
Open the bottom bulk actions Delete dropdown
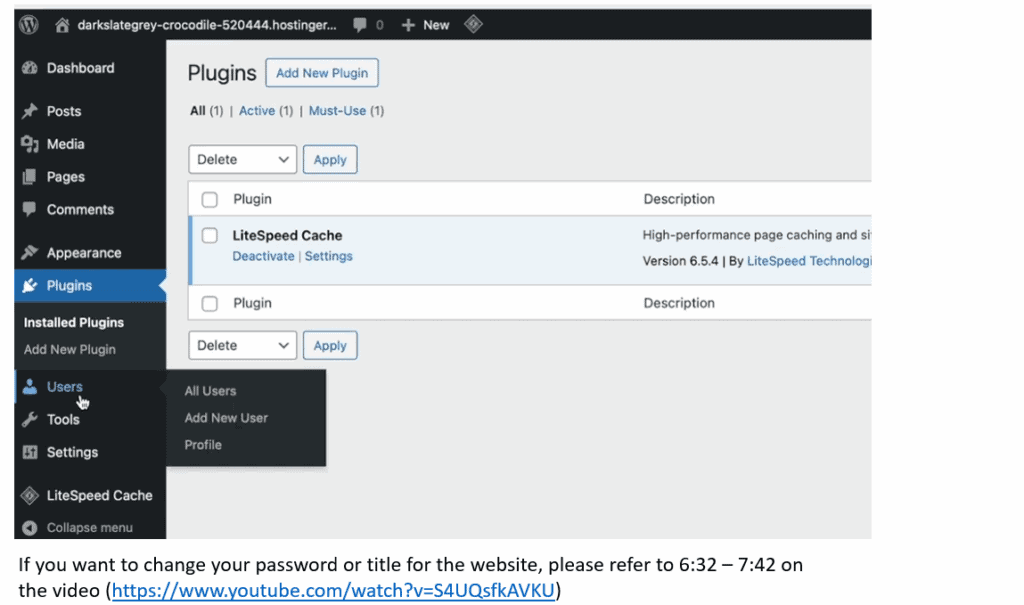242,345
